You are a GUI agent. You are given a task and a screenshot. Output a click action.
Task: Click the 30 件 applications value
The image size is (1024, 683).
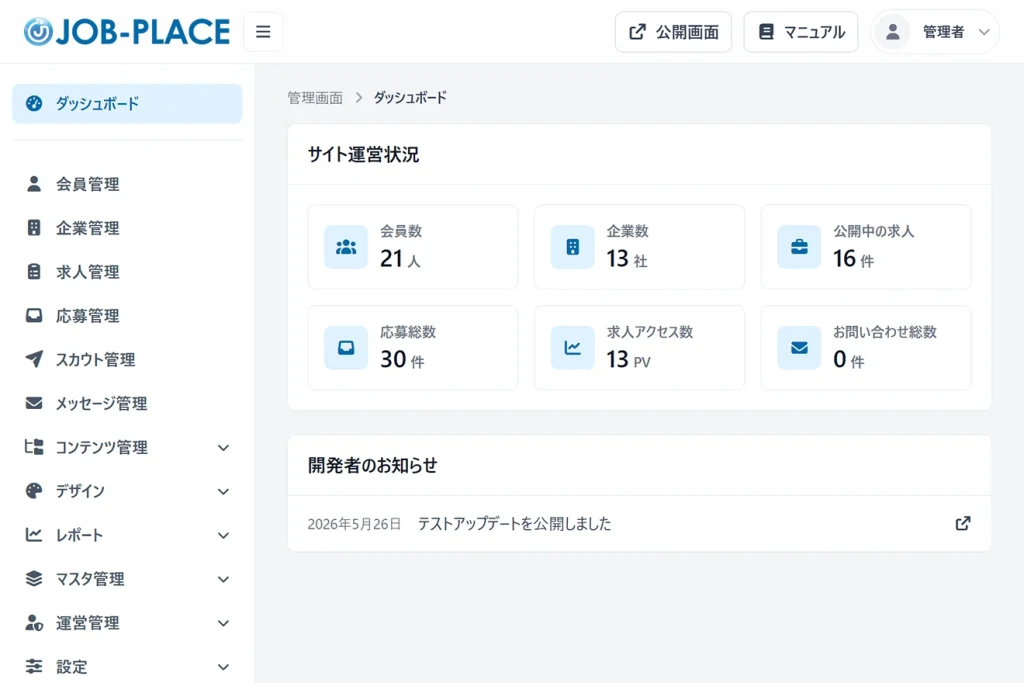pyautogui.click(x=402, y=360)
